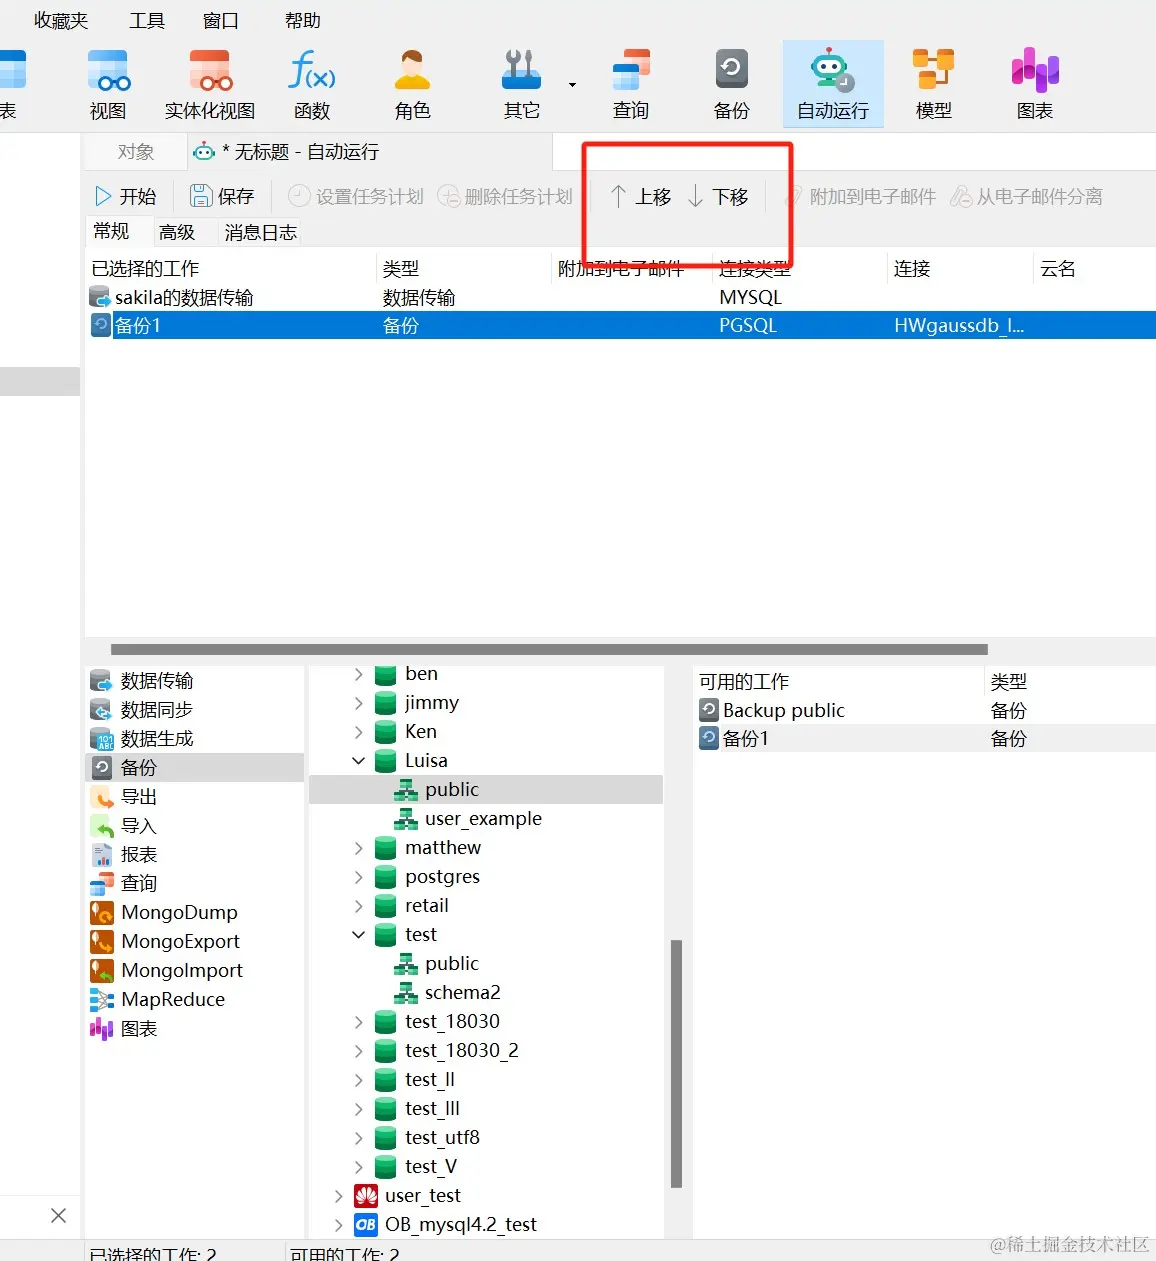
Task: Select the sakila的数据传输 job row
Action: pyautogui.click(x=620, y=298)
